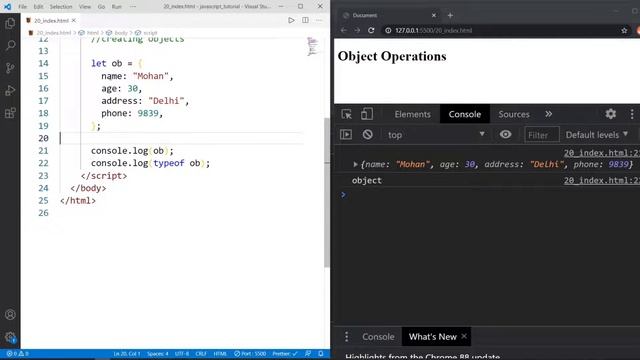Bookmark this page with the star icon
Viewport: 640px width, 360px height.
tap(624, 30)
